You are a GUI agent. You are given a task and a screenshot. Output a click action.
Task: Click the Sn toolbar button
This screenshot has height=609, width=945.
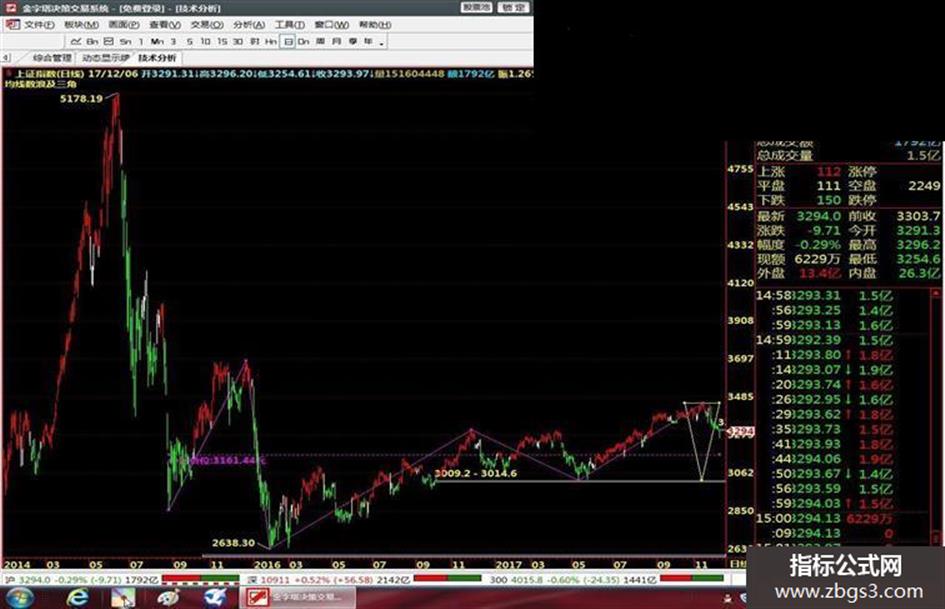click(x=125, y=42)
